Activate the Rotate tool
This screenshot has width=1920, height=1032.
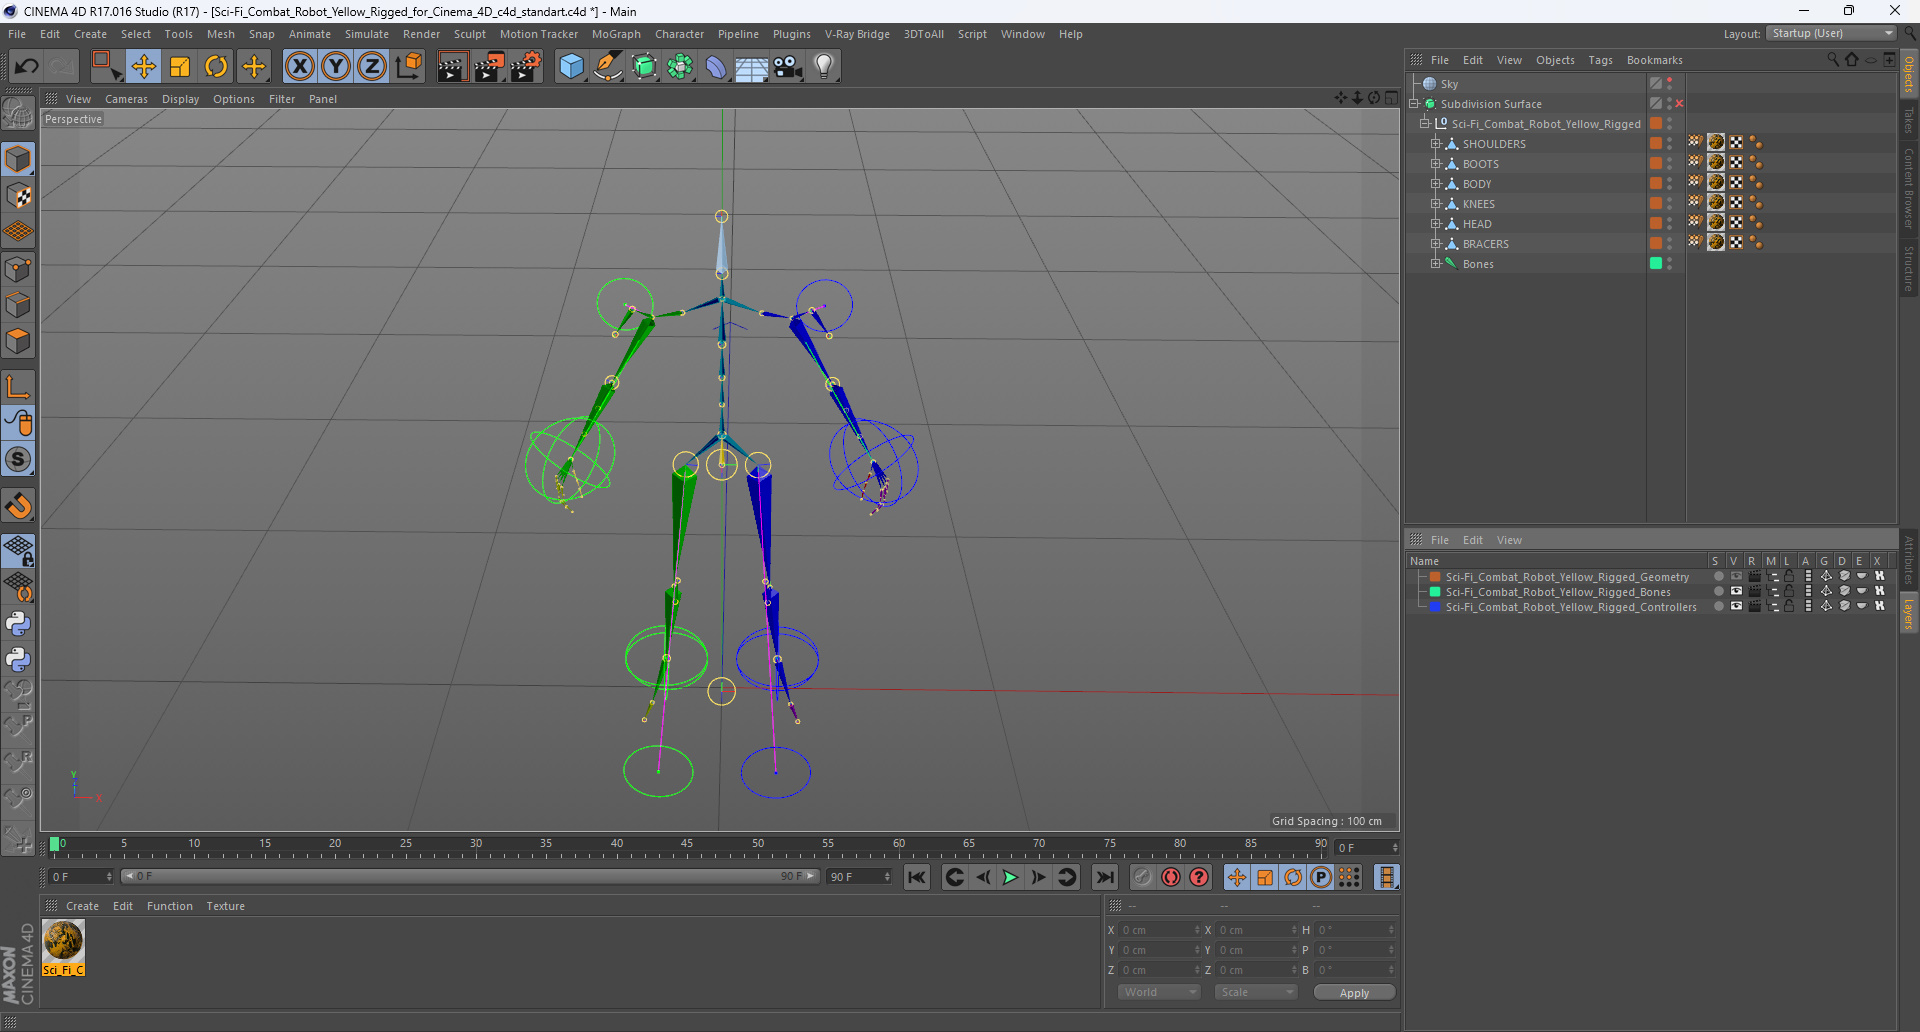[216, 67]
